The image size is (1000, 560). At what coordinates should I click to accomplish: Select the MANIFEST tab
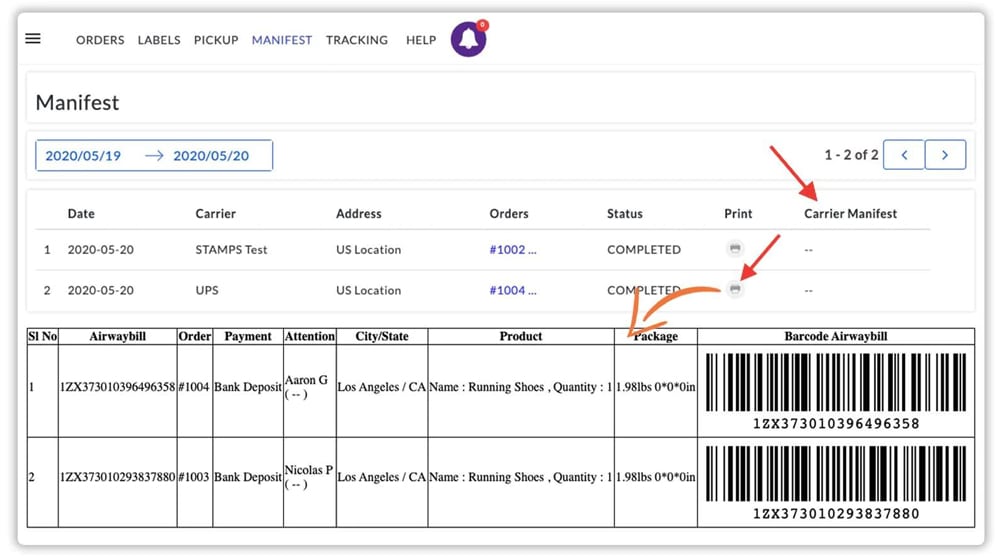point(282,40)
